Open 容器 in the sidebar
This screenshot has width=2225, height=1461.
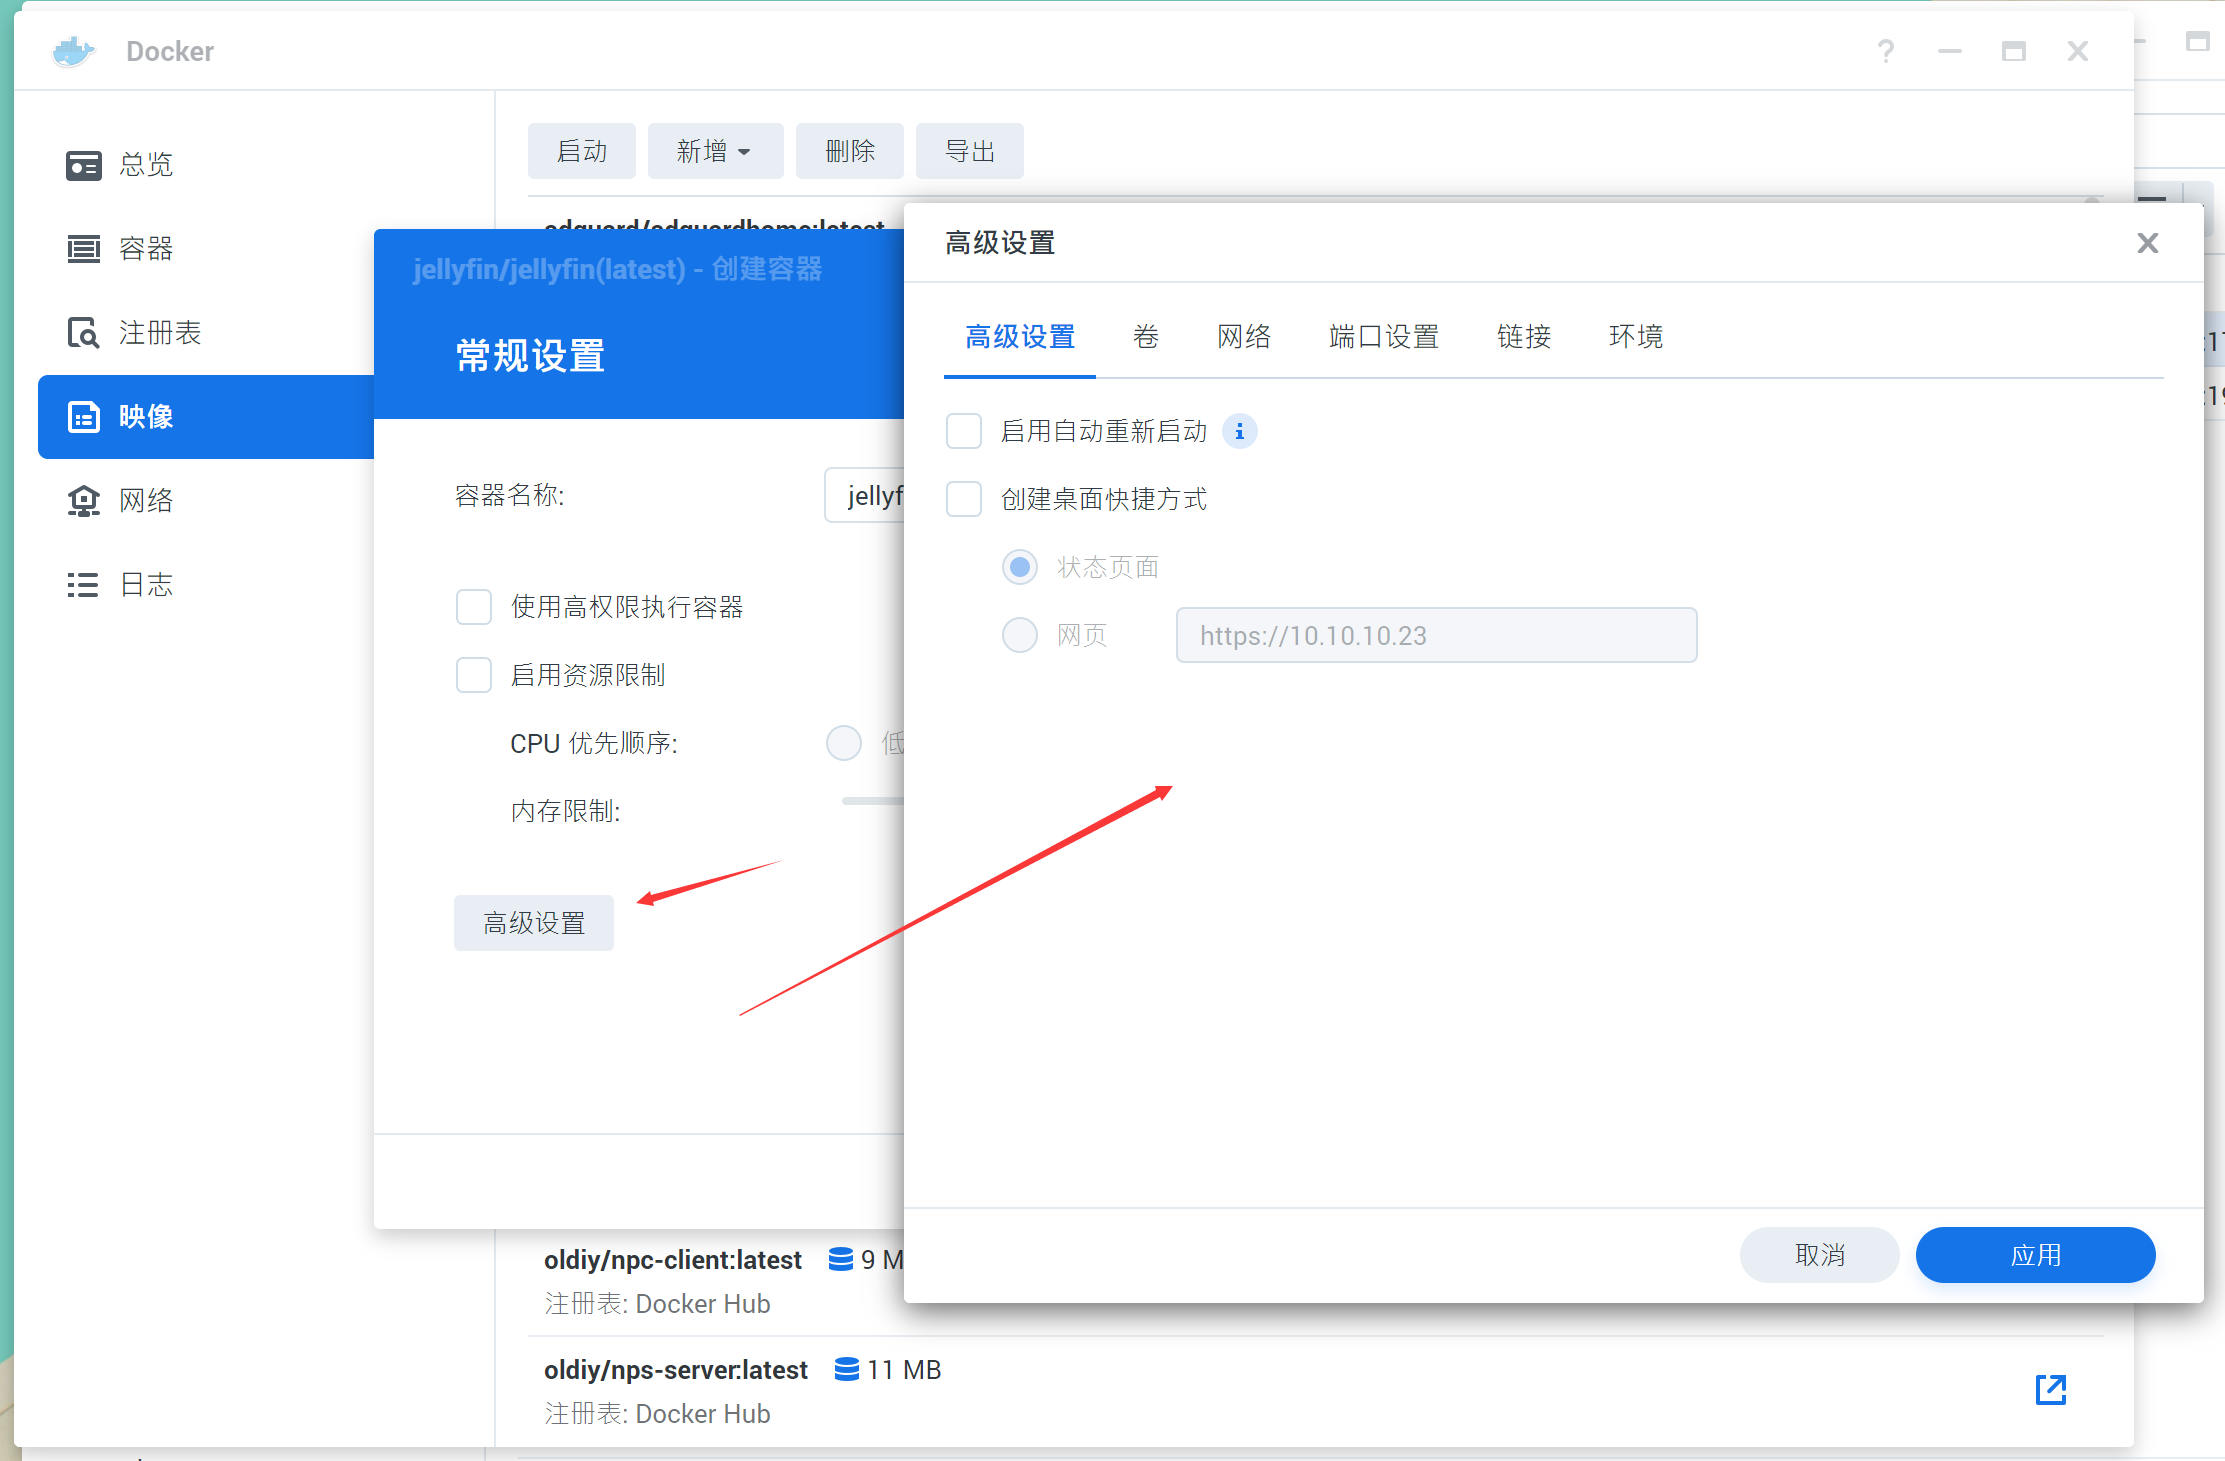(146, 249)
